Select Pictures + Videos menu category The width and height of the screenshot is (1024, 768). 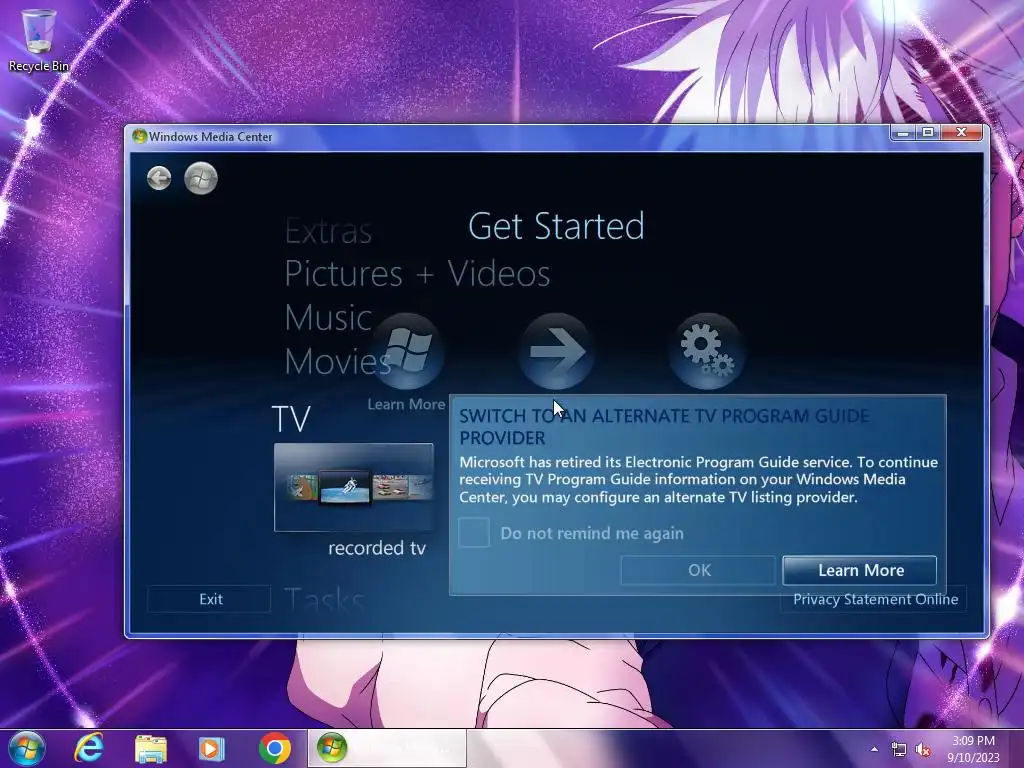point(417,273)
